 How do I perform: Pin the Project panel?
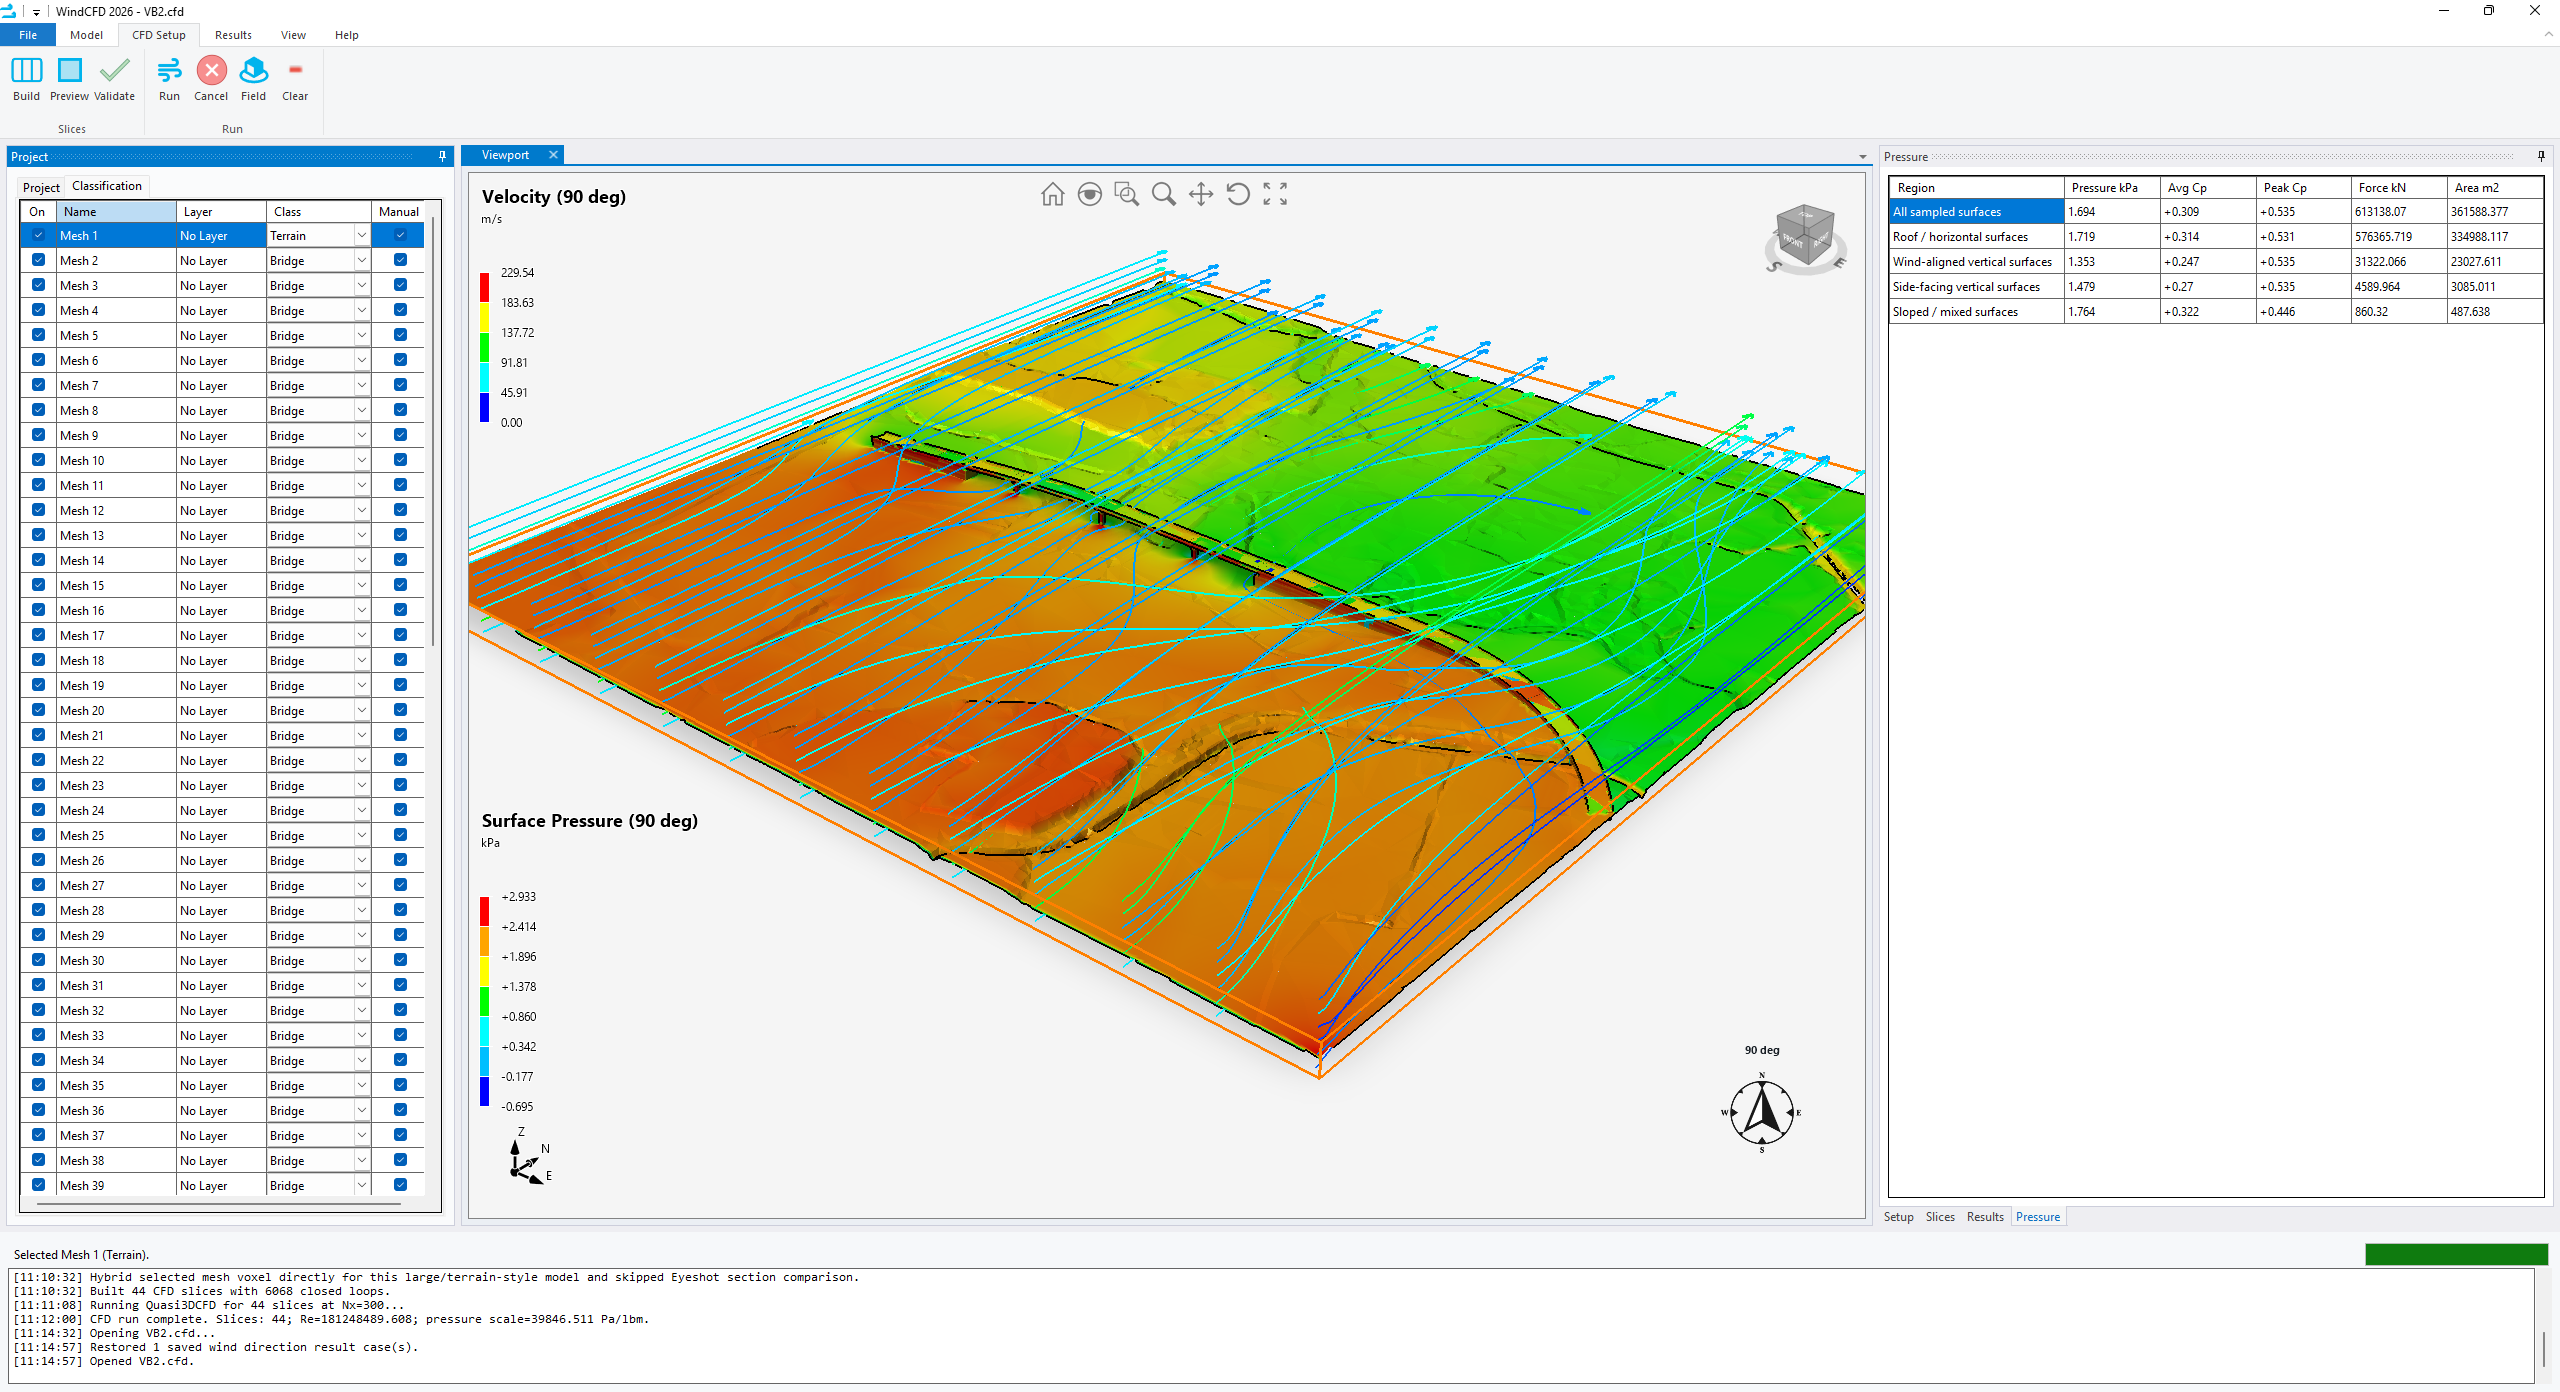click(442, 156)
